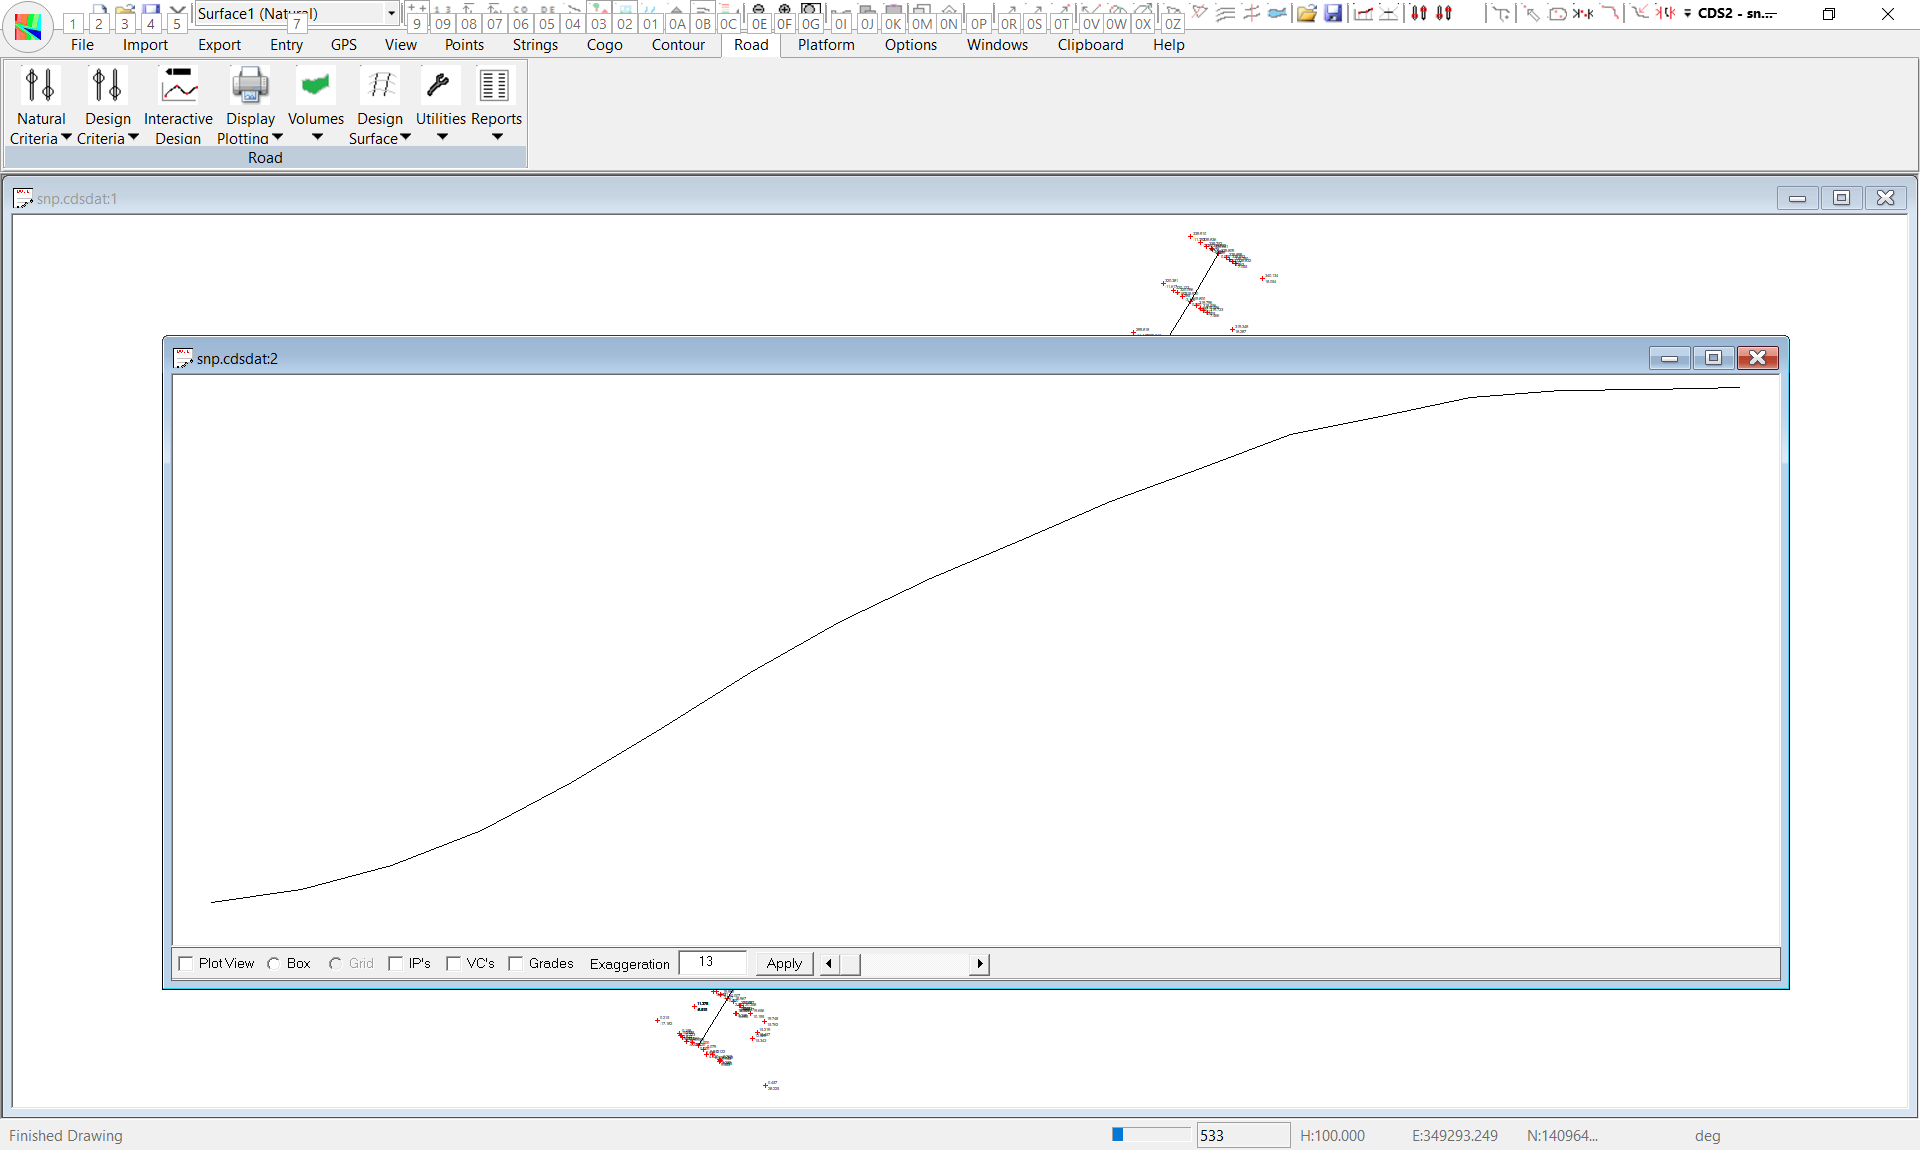Open the Natural Criteria tool

click(40, 87)
